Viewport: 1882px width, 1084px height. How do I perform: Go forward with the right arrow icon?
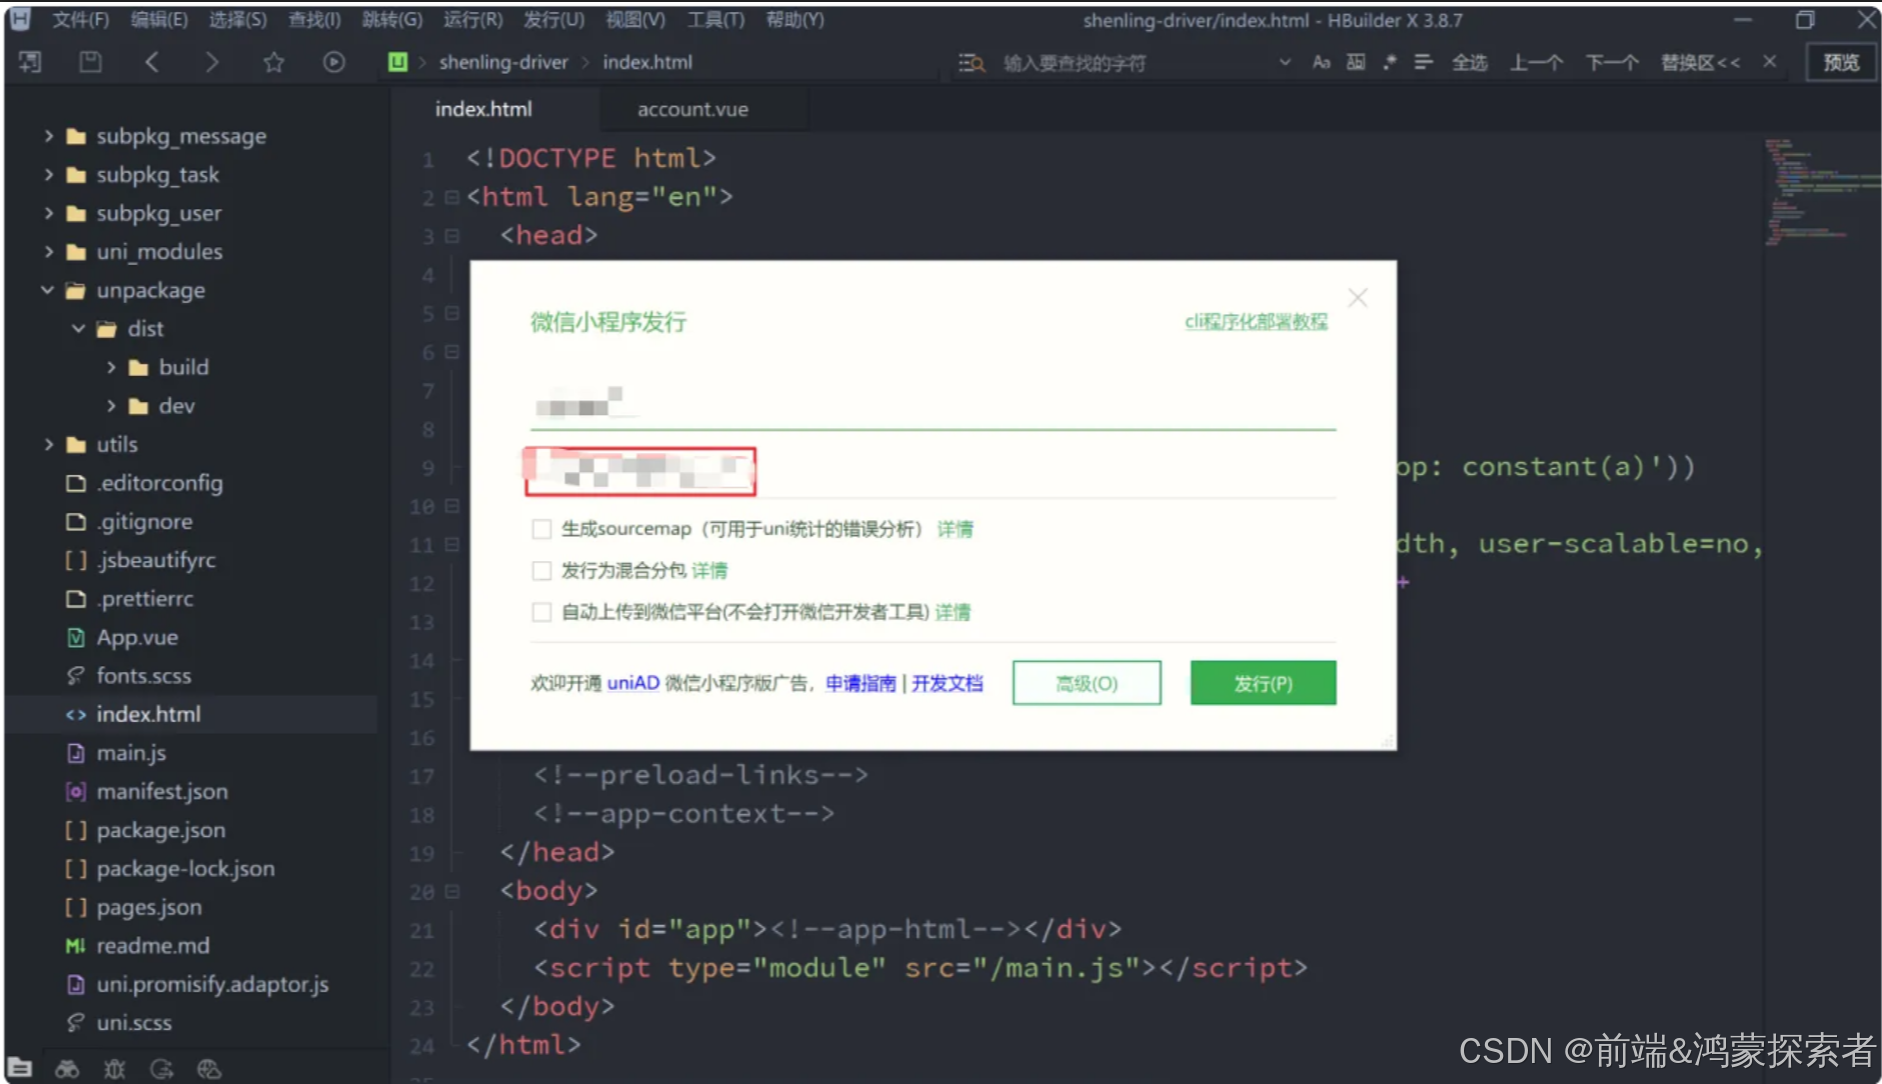click(x=211, y=62)
